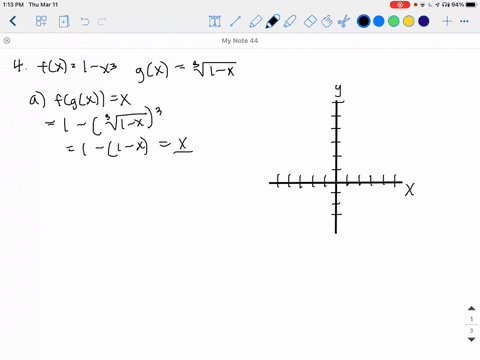Select the lasso selection tool
Screen dimensions: 480x360
coord(327,21)
